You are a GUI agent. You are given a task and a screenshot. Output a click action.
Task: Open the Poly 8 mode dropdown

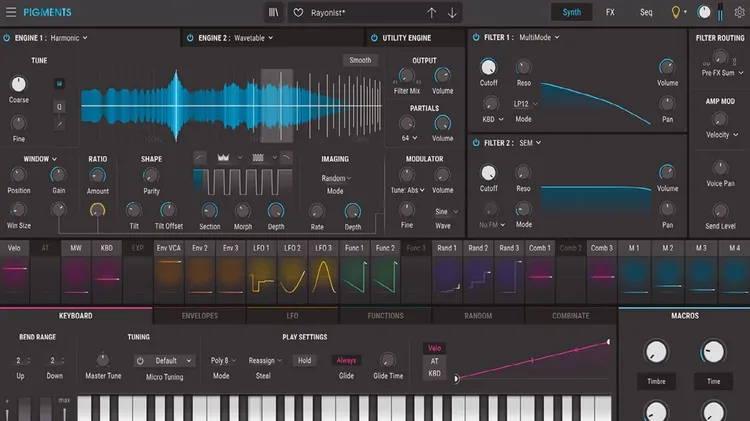223,360
